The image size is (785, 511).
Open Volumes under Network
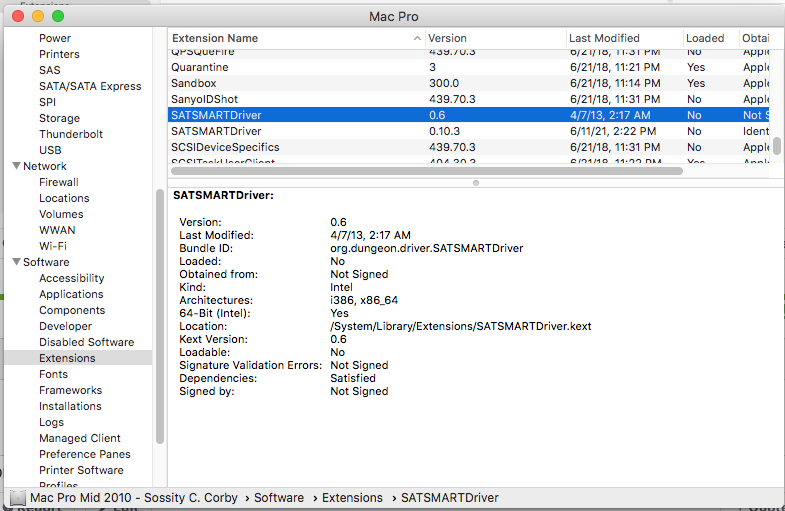[61, 214]
